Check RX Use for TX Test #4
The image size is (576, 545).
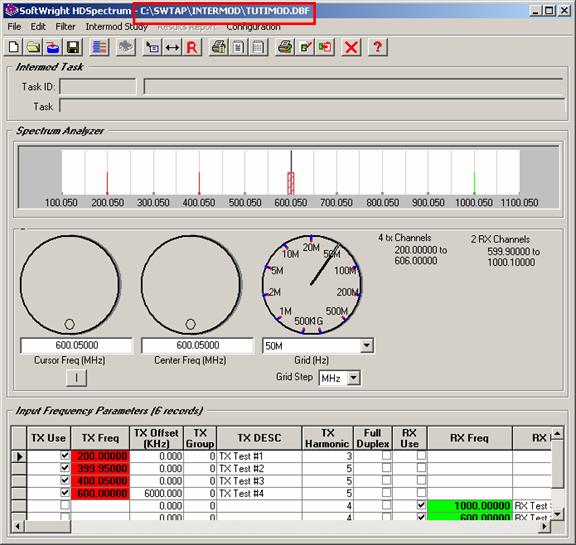421,492
